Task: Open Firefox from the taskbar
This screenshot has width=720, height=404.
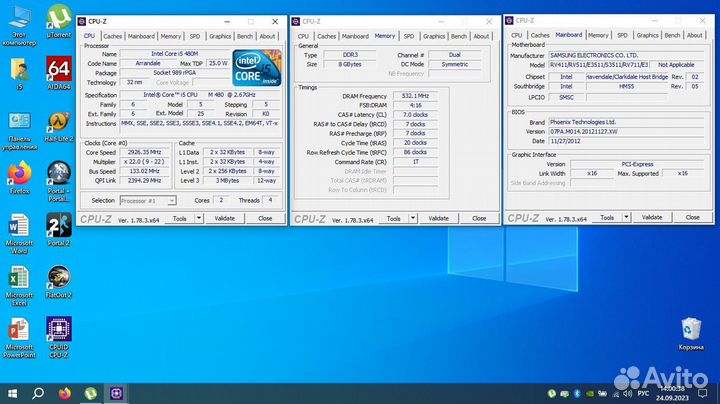Action: (x=65, y=393)
